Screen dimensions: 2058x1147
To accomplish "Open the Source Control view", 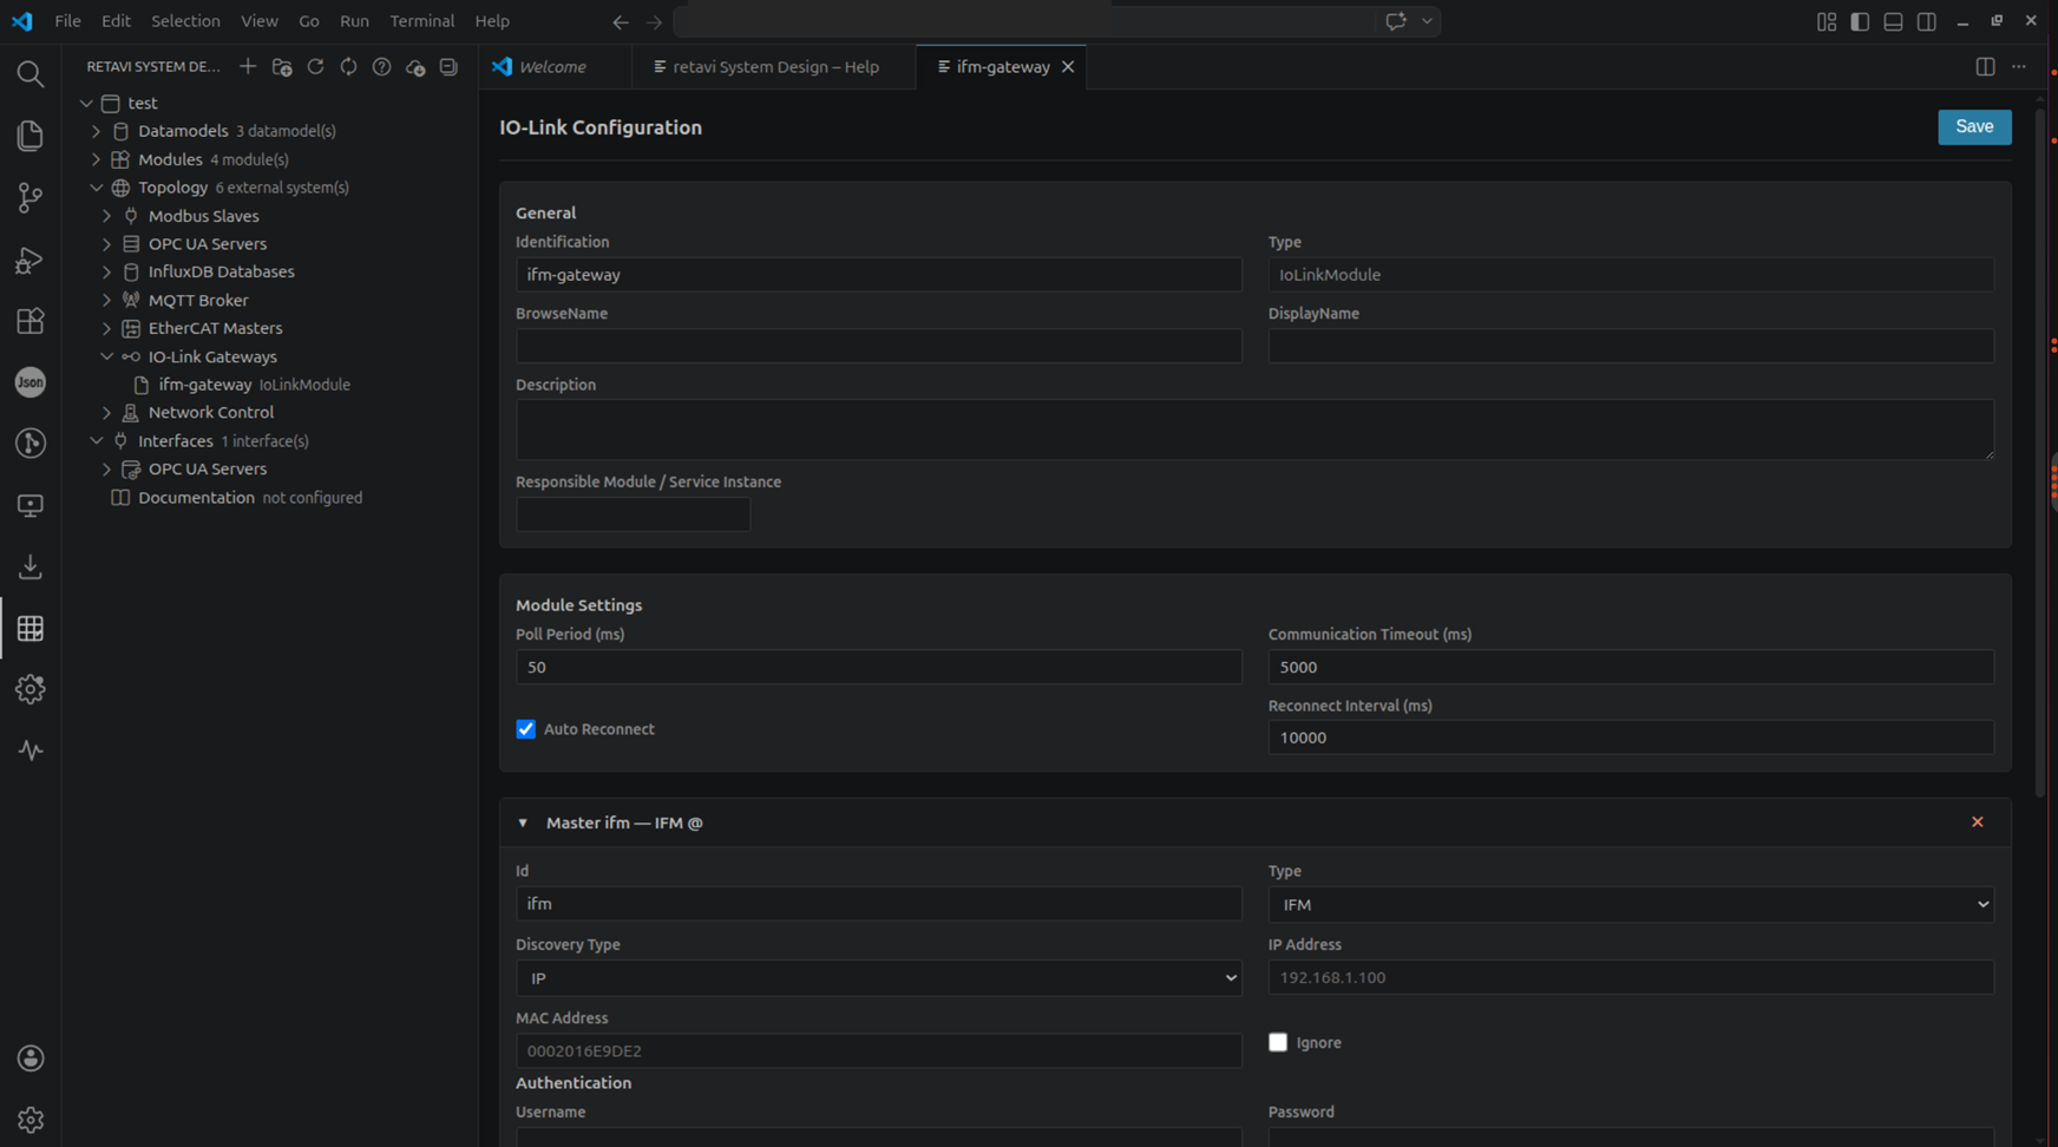I will coord(30,197).
